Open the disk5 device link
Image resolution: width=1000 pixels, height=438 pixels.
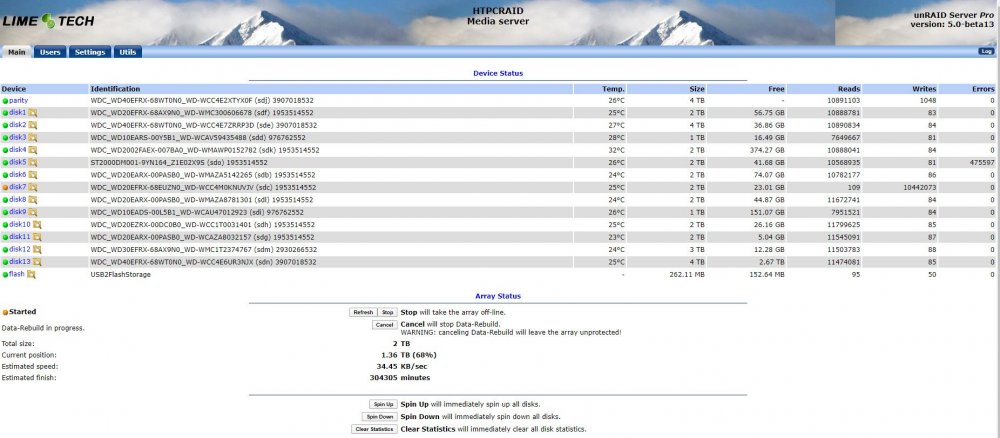click(x=18, y=163)
